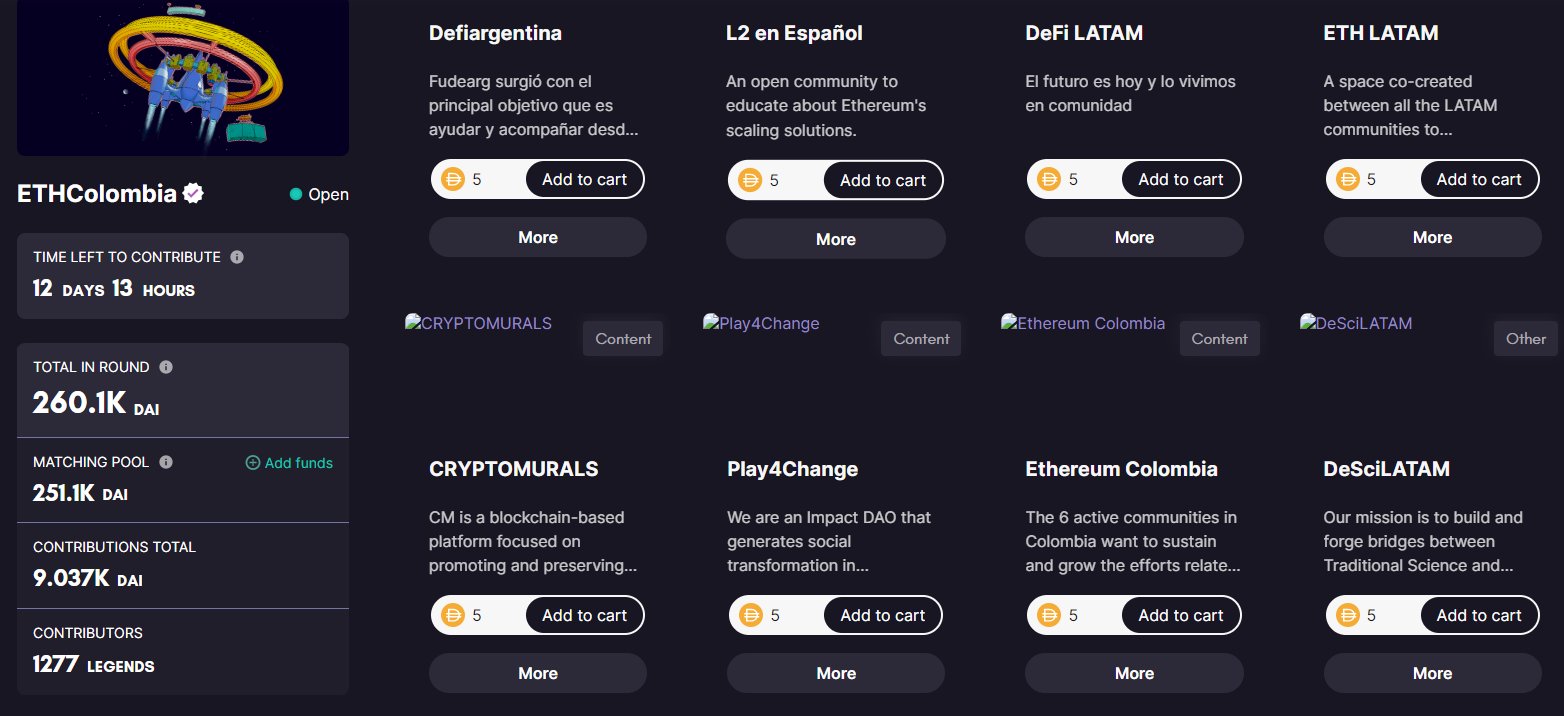
Task: Edit the donation amount for DeFi LATAM
Action: point(1091,180)
